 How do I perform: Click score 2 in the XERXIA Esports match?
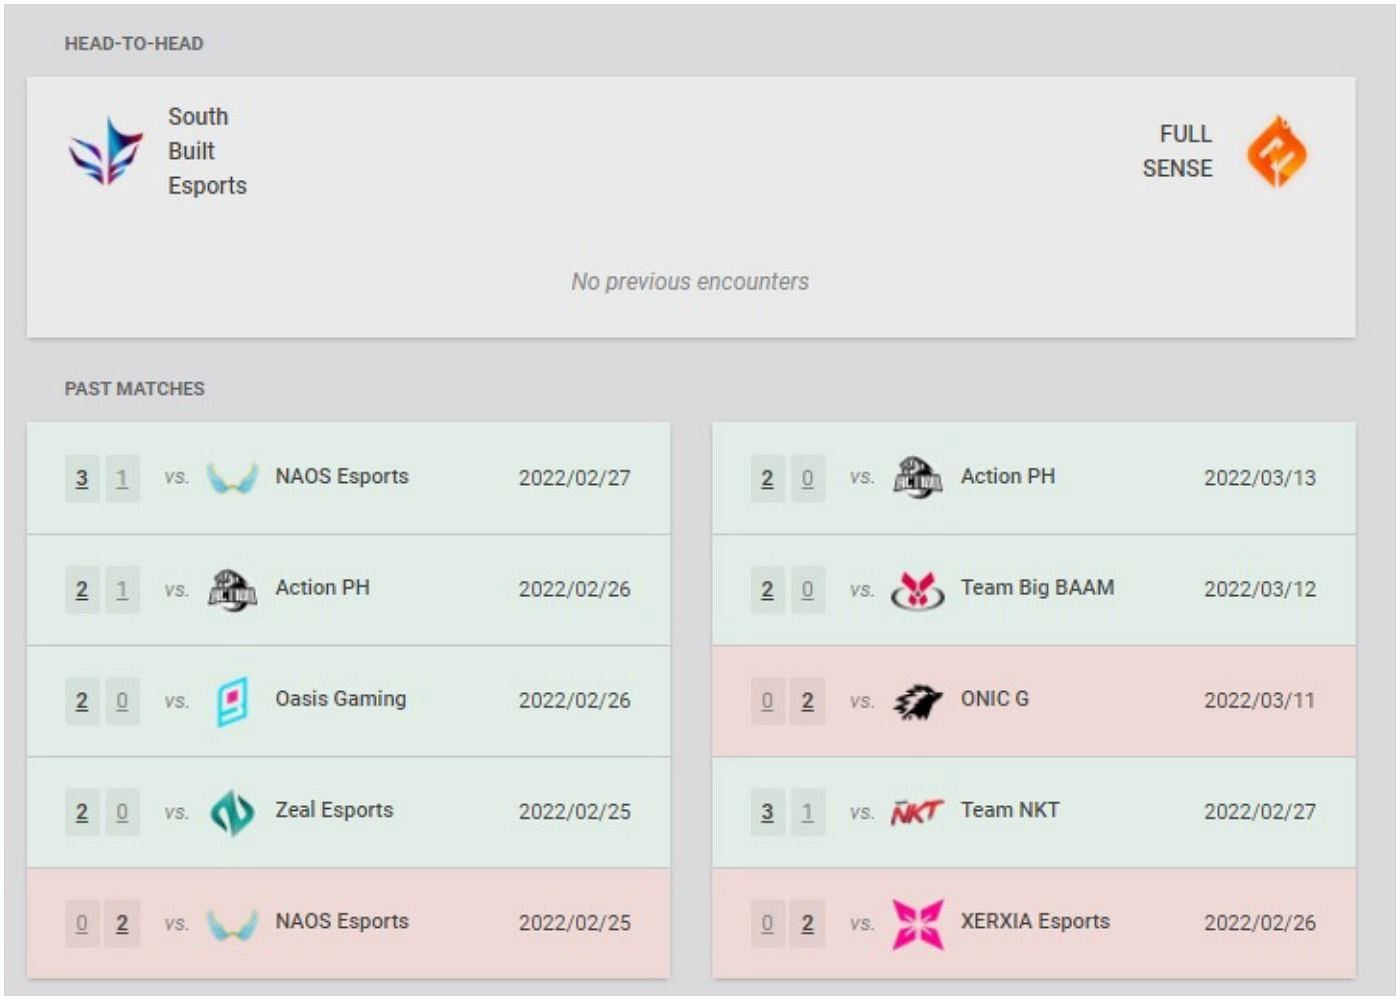pos(807,923)
